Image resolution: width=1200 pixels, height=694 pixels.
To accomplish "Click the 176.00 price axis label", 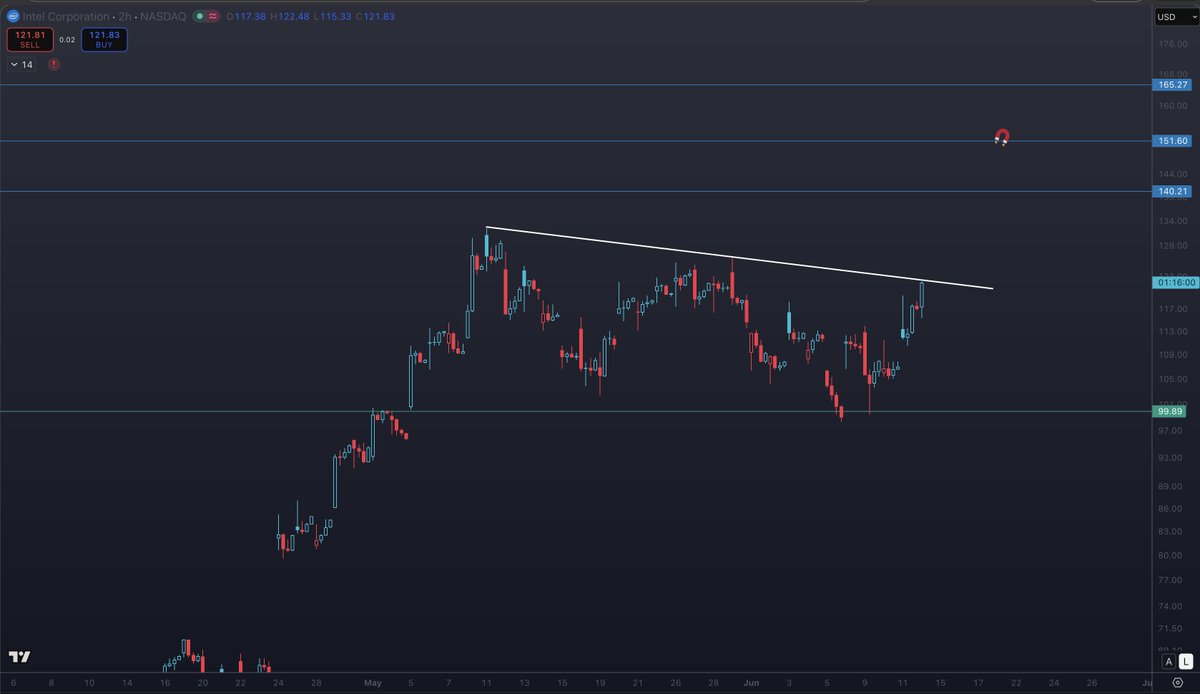I will pyautogui.click(x=1172, y=45).
